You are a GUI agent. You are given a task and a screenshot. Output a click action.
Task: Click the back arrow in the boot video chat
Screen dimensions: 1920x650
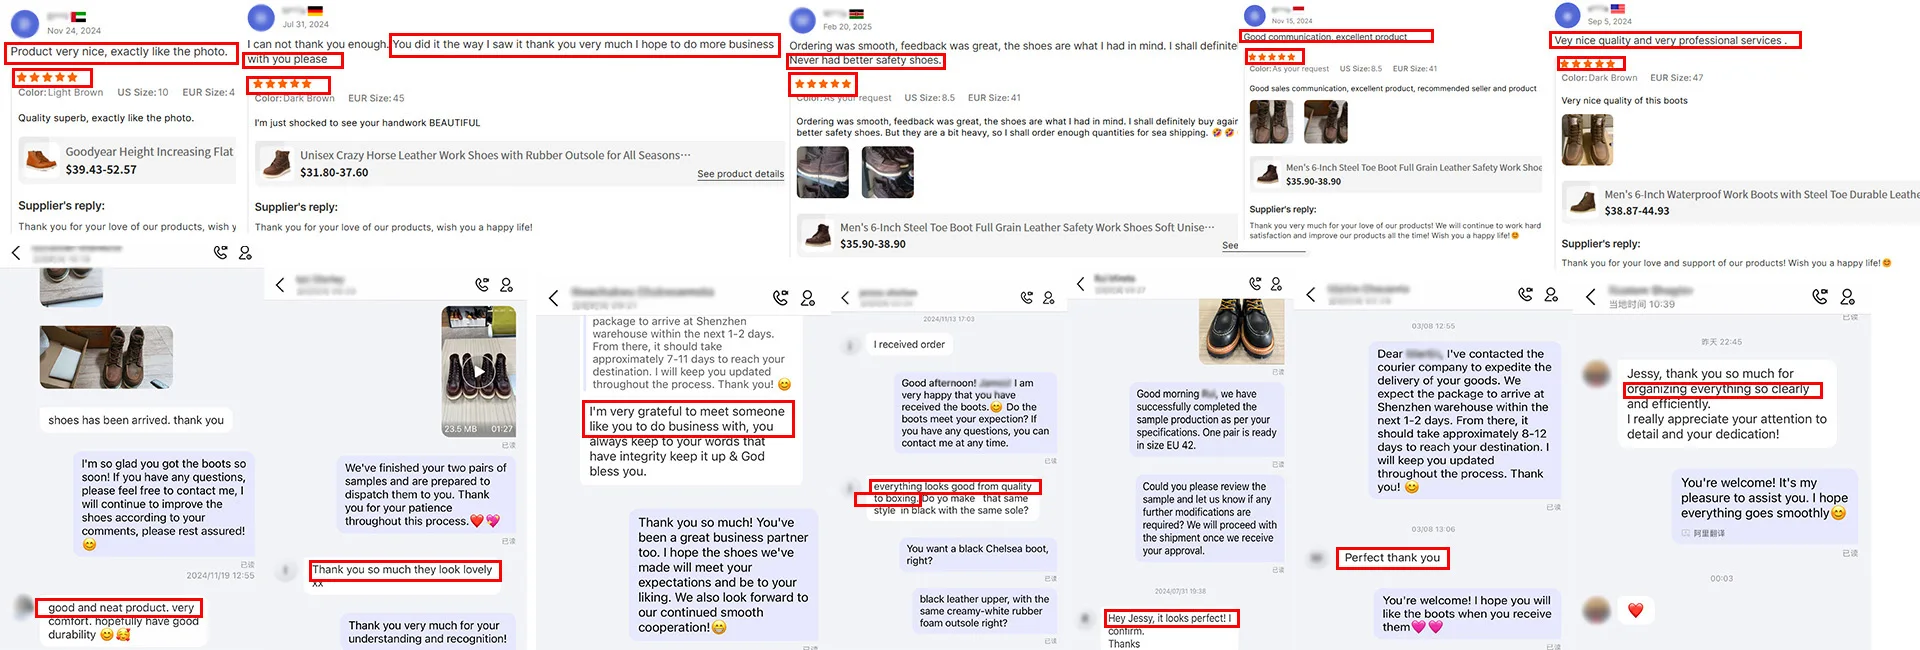280,285
